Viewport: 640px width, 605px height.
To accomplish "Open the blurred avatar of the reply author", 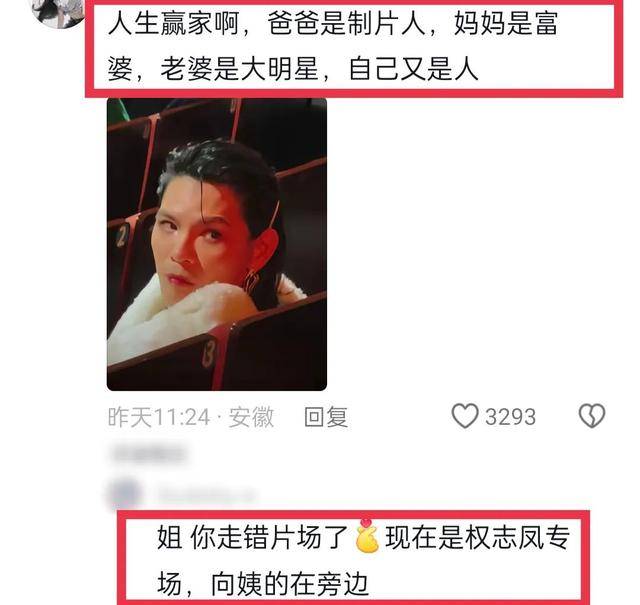I will (124, 493).
